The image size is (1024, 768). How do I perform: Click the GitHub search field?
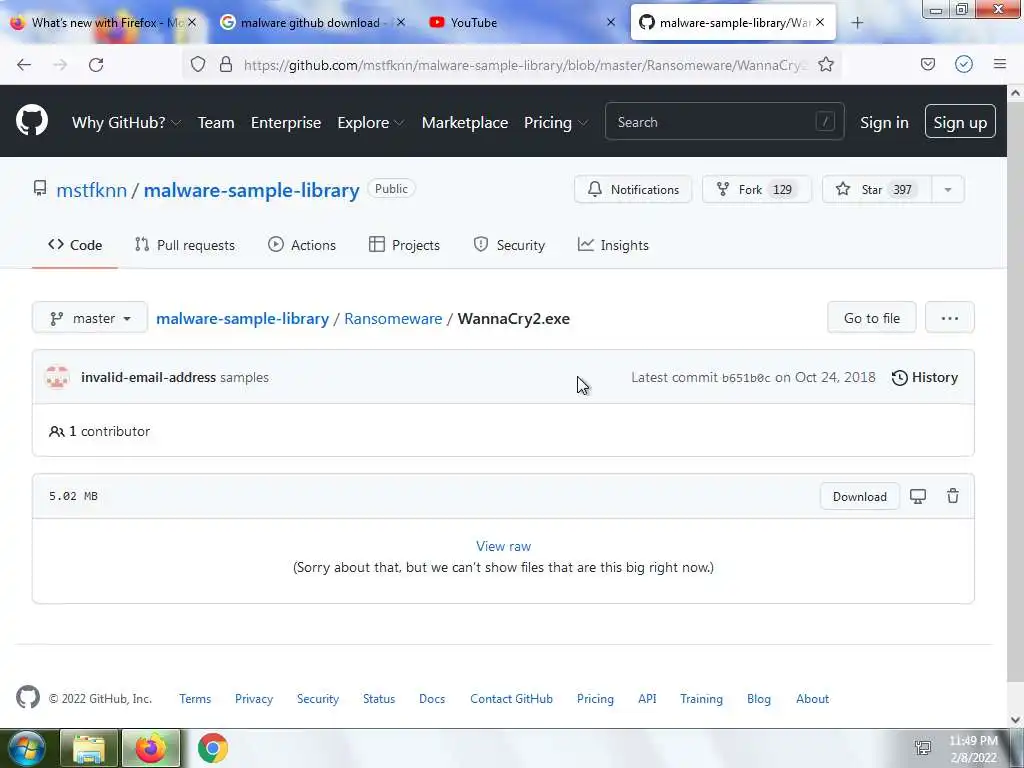point(724,122)
